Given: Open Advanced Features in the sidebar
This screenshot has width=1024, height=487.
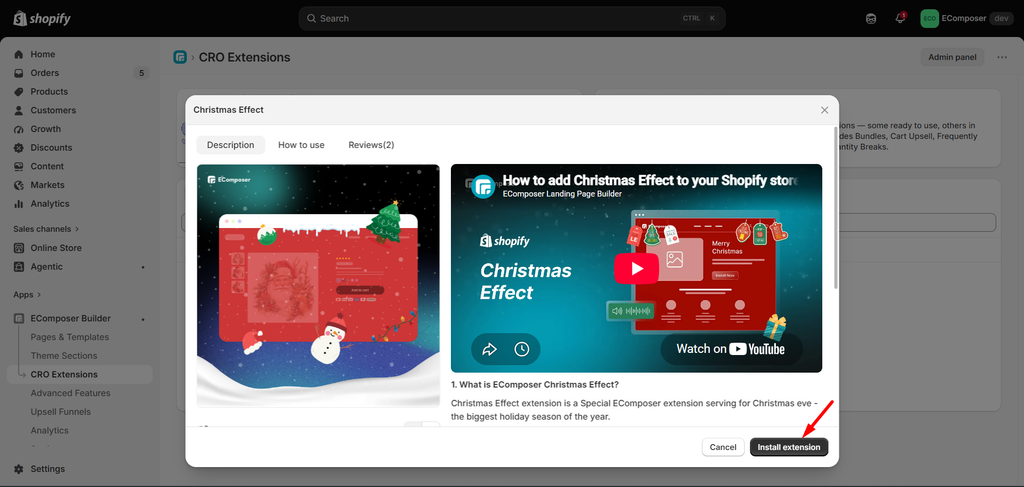Looking at the screenshot, I should coord(71,393).
